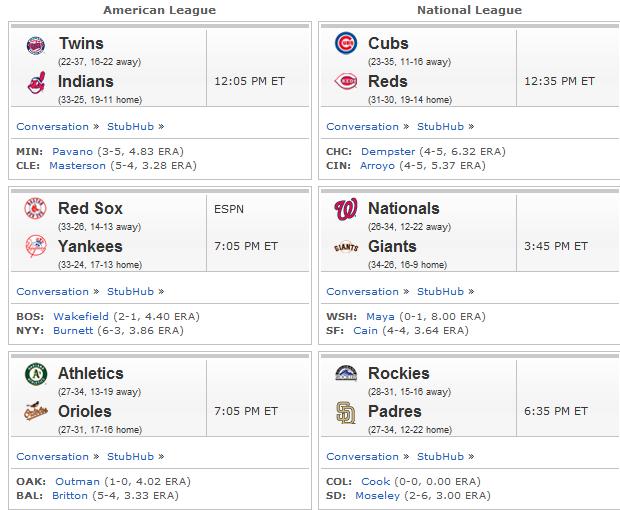This screenshot has width=620, height=510.
Task: Open Conversation link for Twins-Indians game
Action: pyautogui.click(x=53, y=127)
